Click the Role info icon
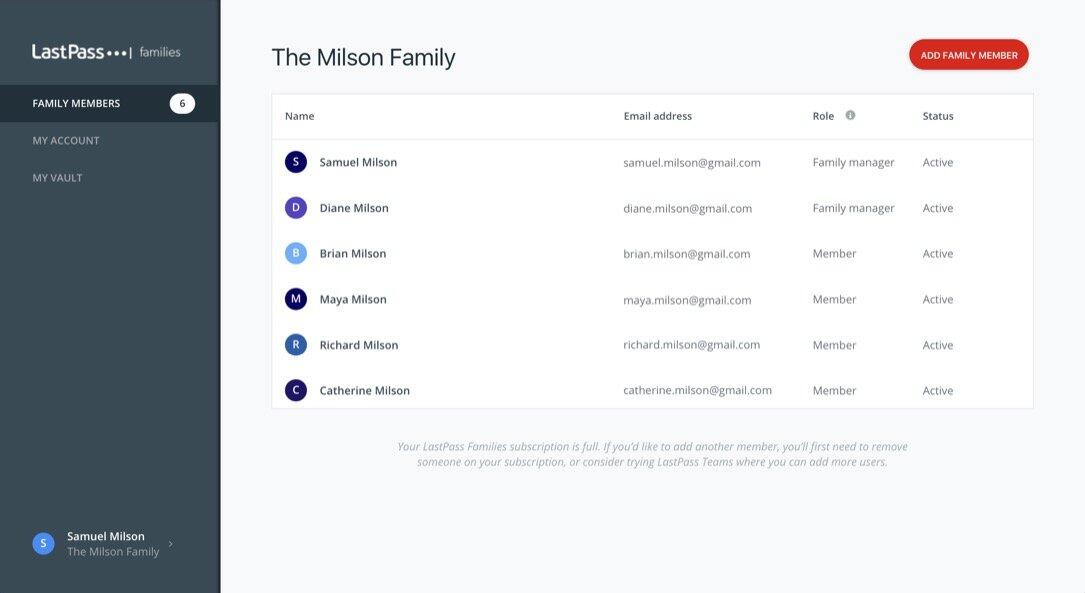Screen dimensions: 1085x593 coord(850,115)
